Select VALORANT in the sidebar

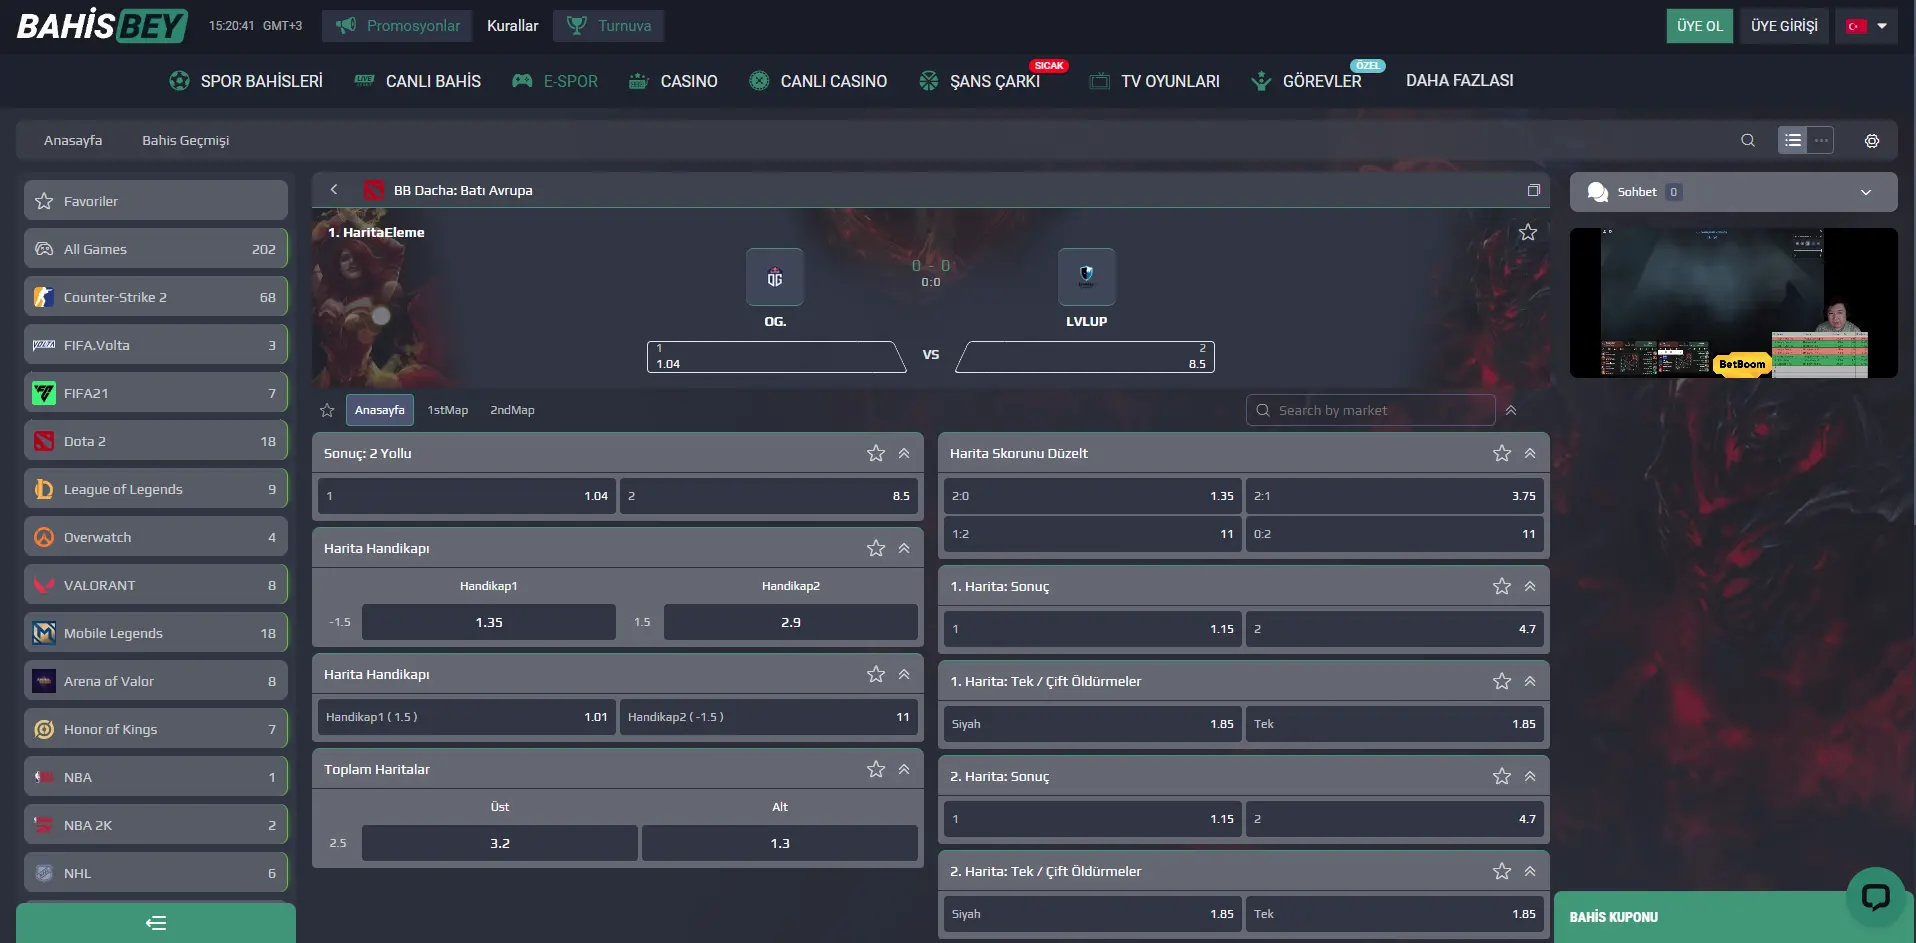(156, 585)
